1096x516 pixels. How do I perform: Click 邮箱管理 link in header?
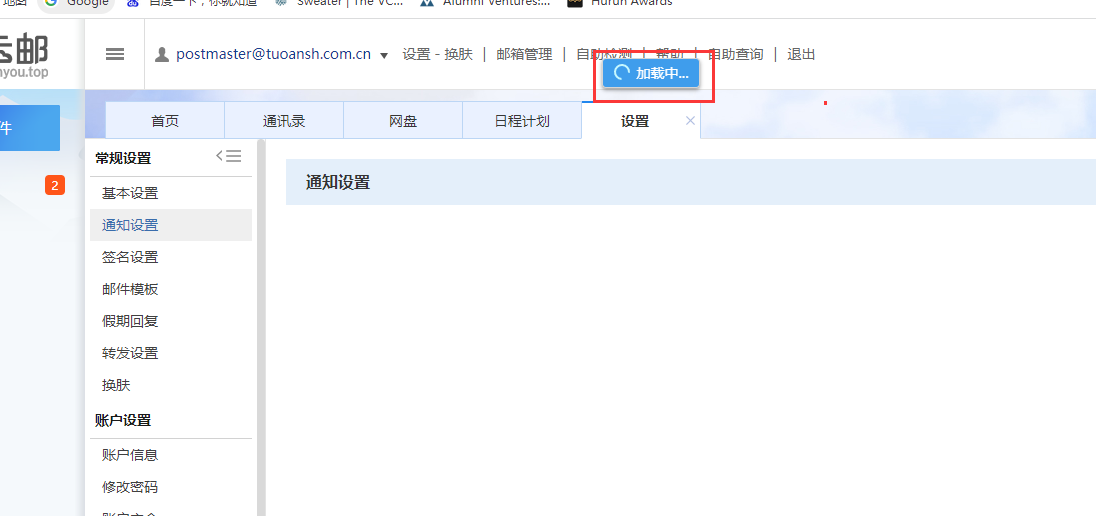coord(524,54)
